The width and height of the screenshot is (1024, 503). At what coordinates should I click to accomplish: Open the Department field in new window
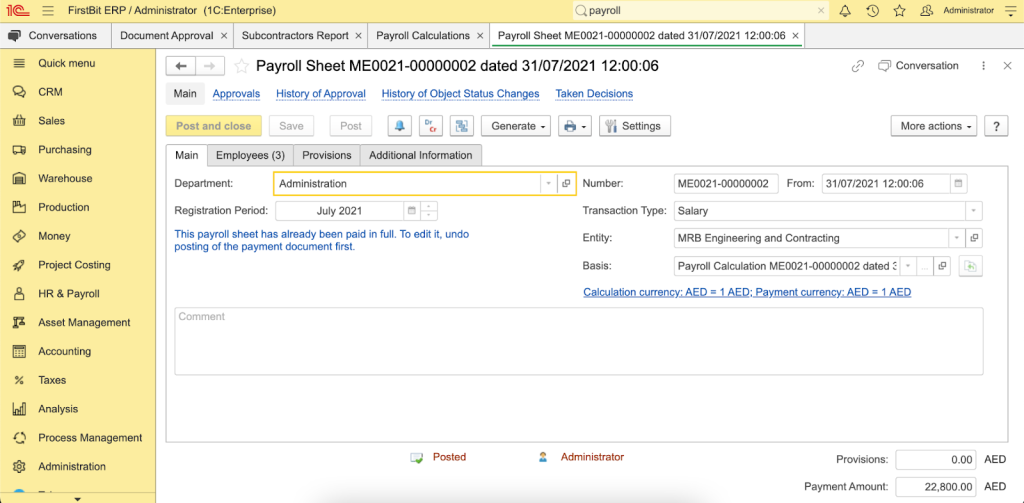click(566, 184)
